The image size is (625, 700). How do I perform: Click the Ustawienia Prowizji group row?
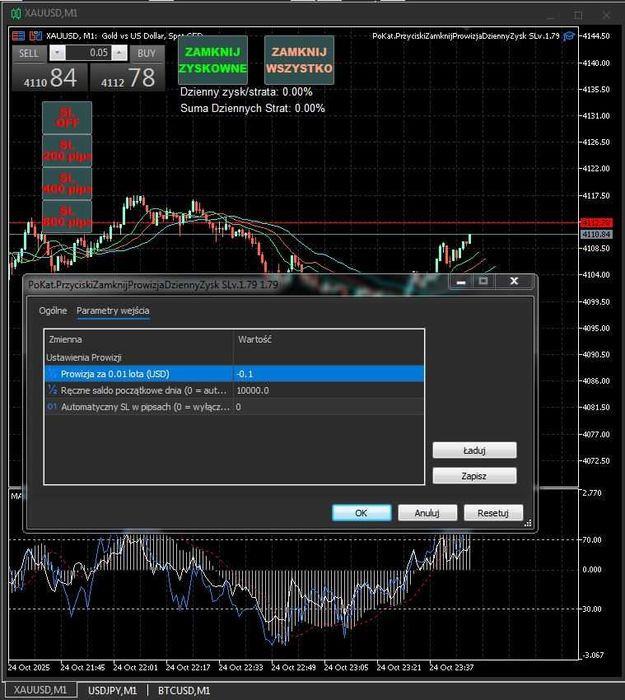coord(234,357)
